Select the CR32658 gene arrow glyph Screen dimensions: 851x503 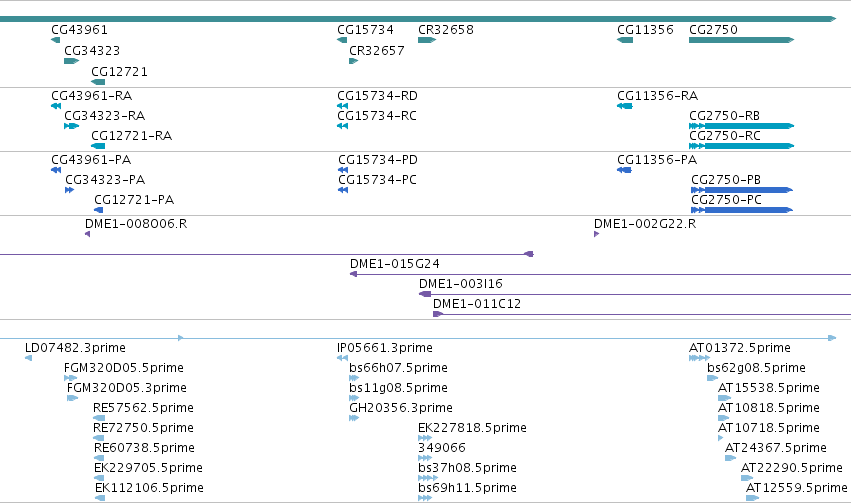[x=427, y=40]
